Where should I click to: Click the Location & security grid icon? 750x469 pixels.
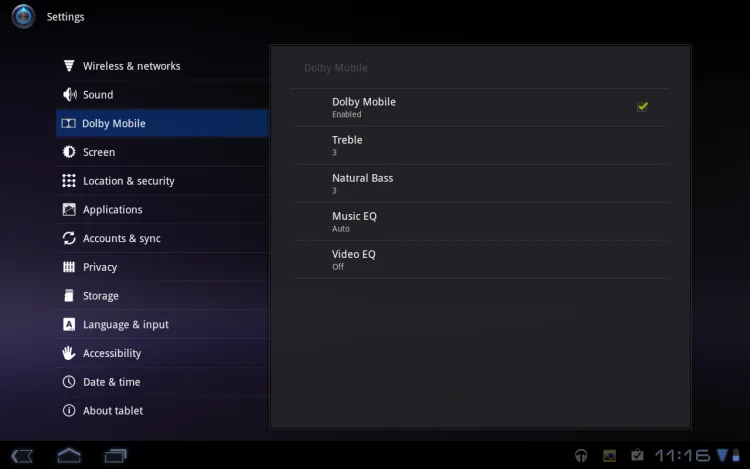click(69, 181)
